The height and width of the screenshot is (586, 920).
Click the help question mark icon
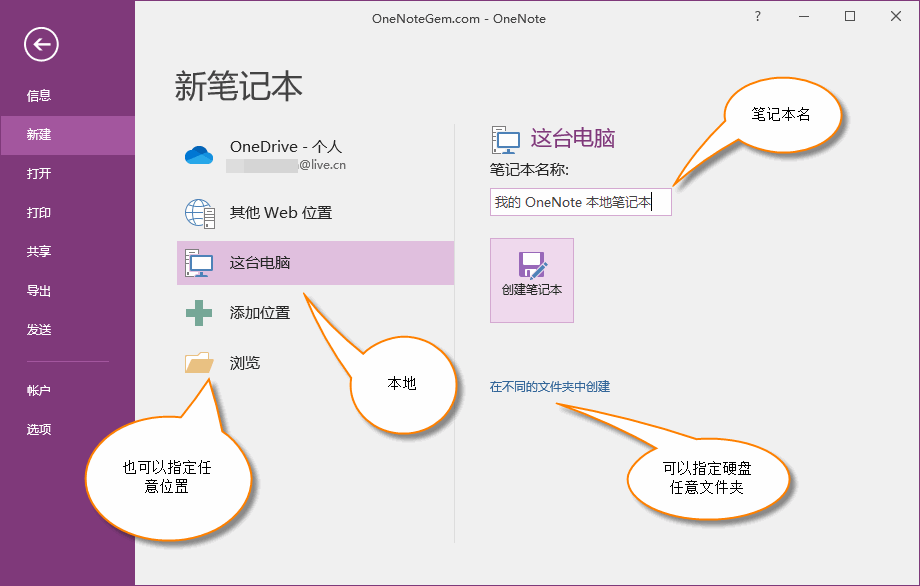(757, 16)
